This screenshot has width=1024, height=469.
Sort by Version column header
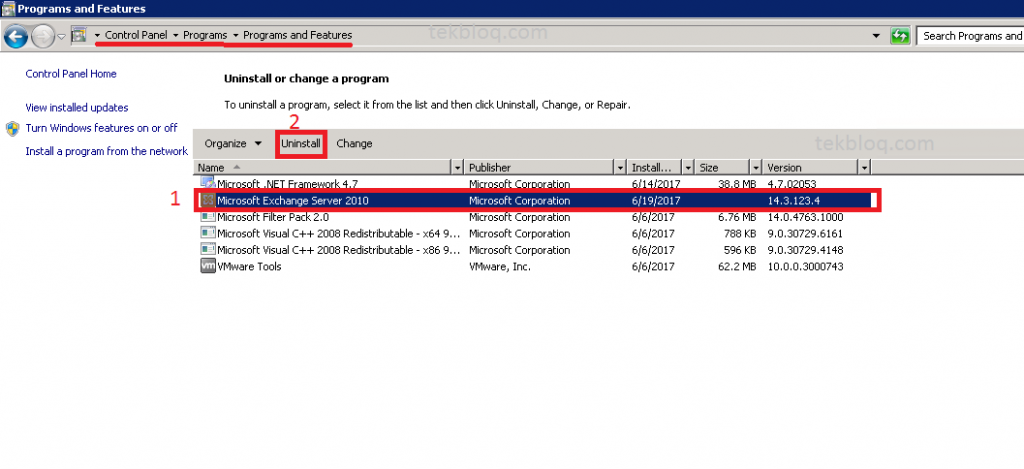(811, 168)
